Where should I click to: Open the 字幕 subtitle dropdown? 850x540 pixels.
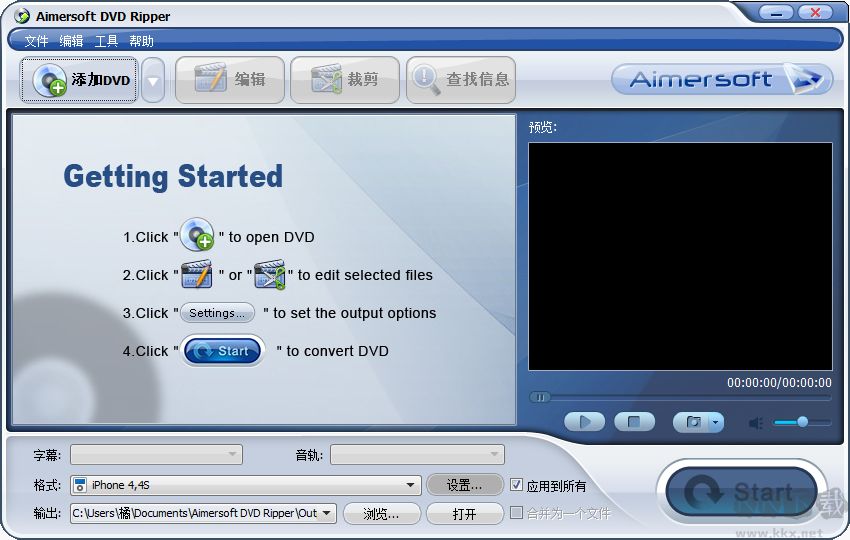[x=156, y=454]
